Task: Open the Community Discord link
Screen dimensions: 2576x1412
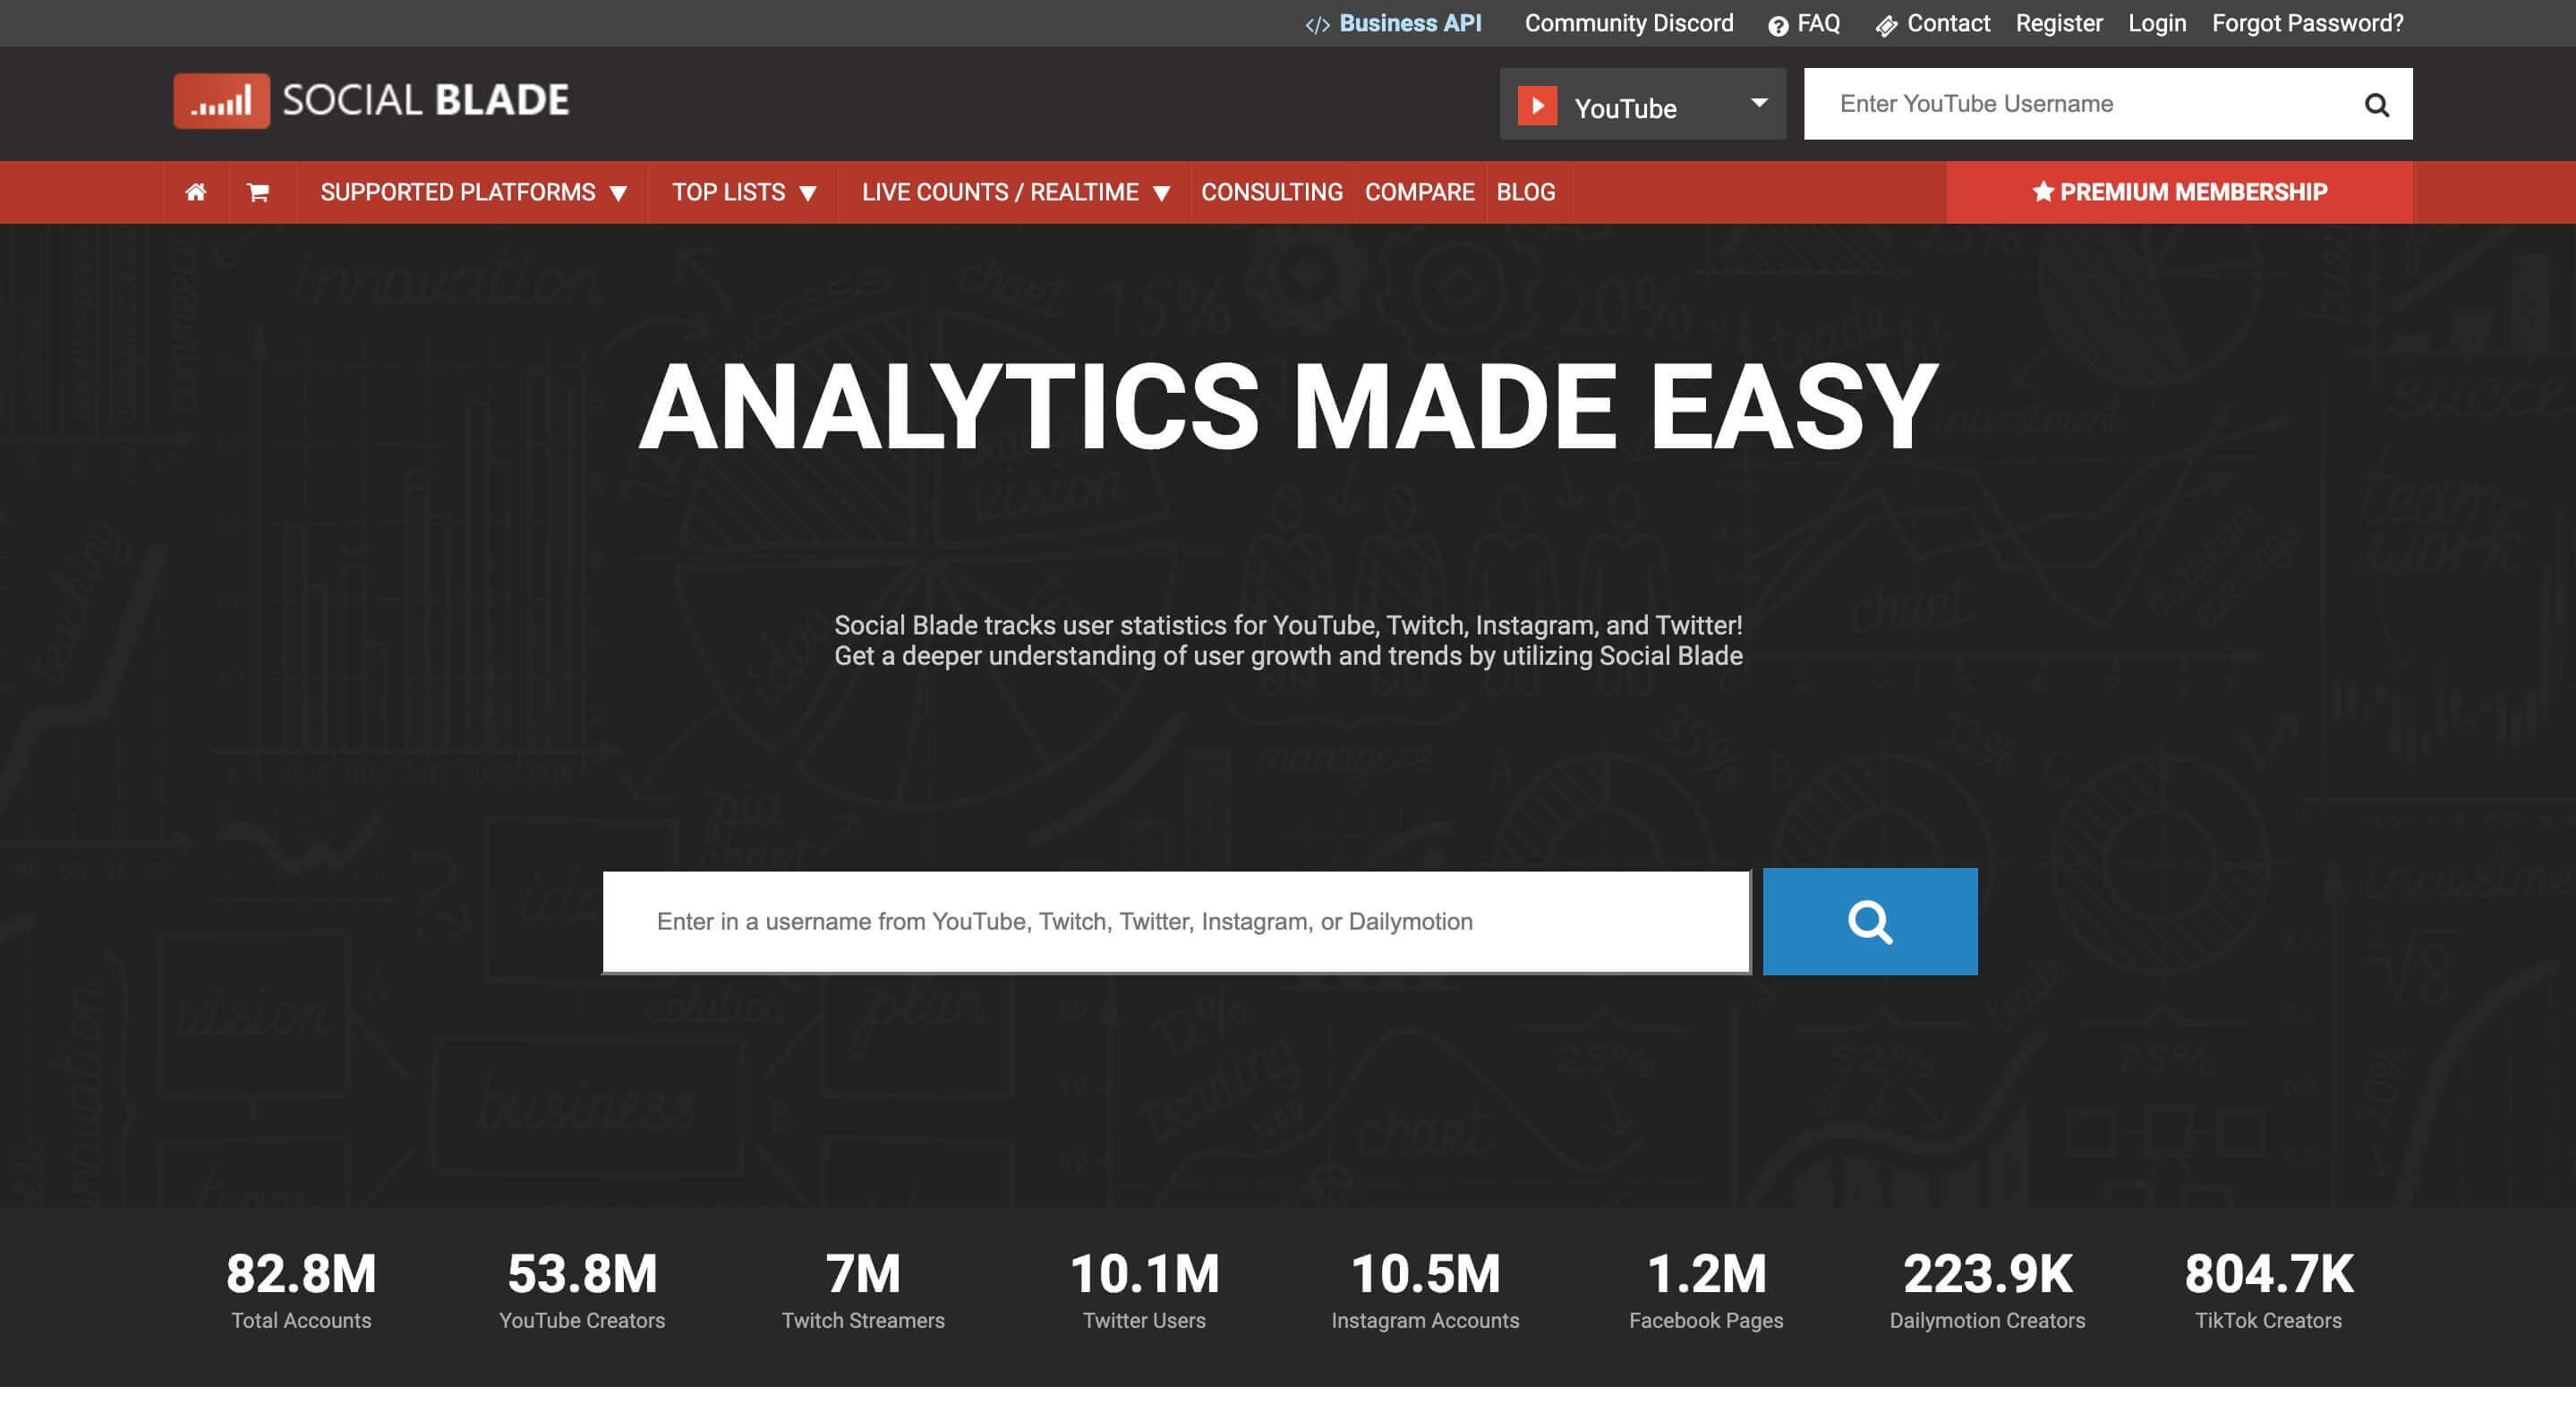Action: [1628, 23]
